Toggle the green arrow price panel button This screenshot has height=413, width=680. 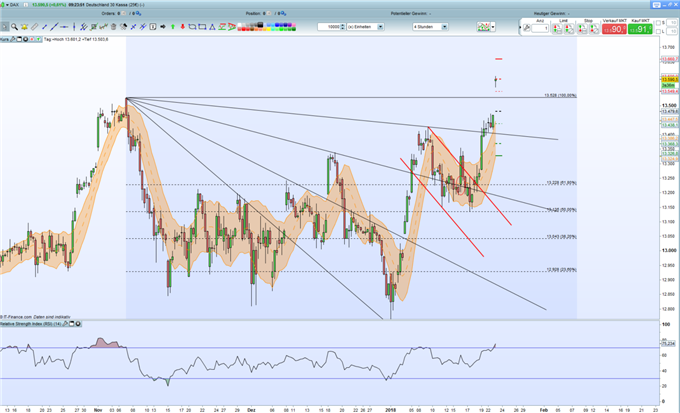[x=38, y=39]
